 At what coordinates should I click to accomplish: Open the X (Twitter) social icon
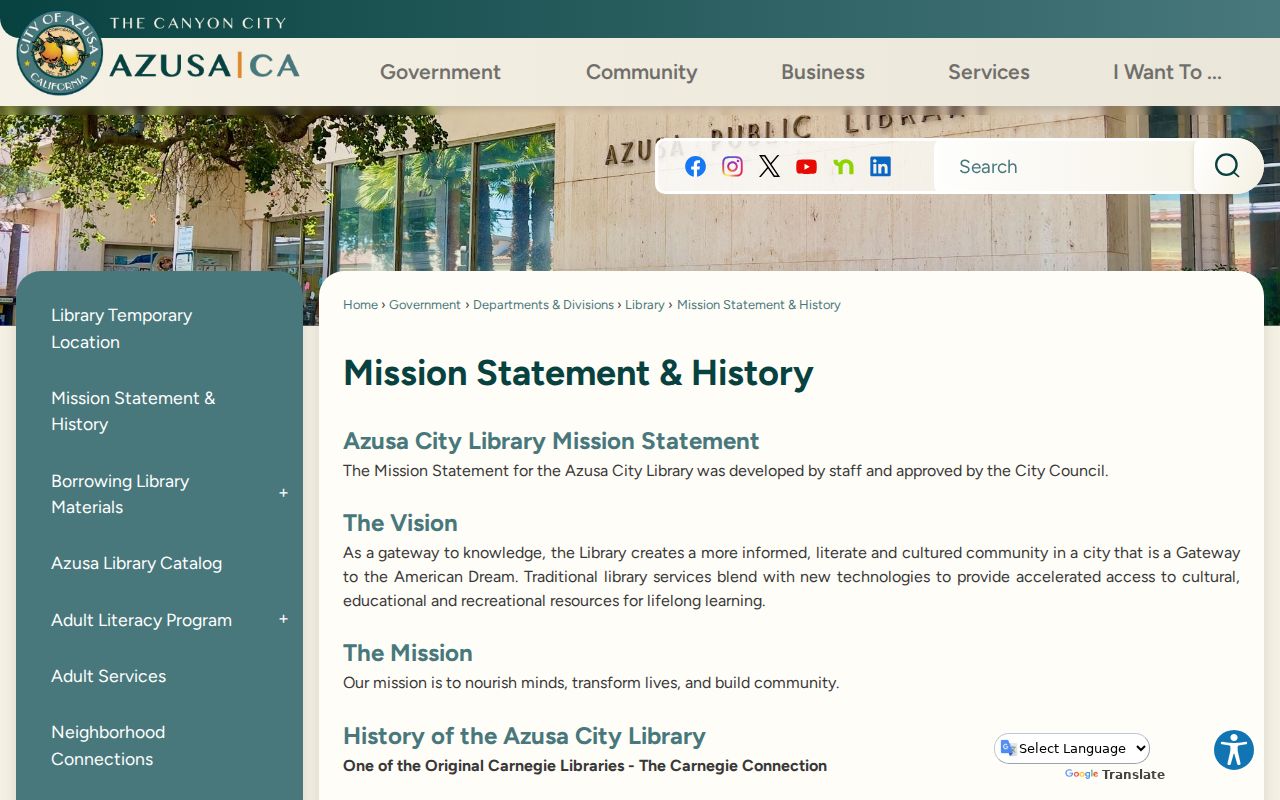tap(769, 167)
